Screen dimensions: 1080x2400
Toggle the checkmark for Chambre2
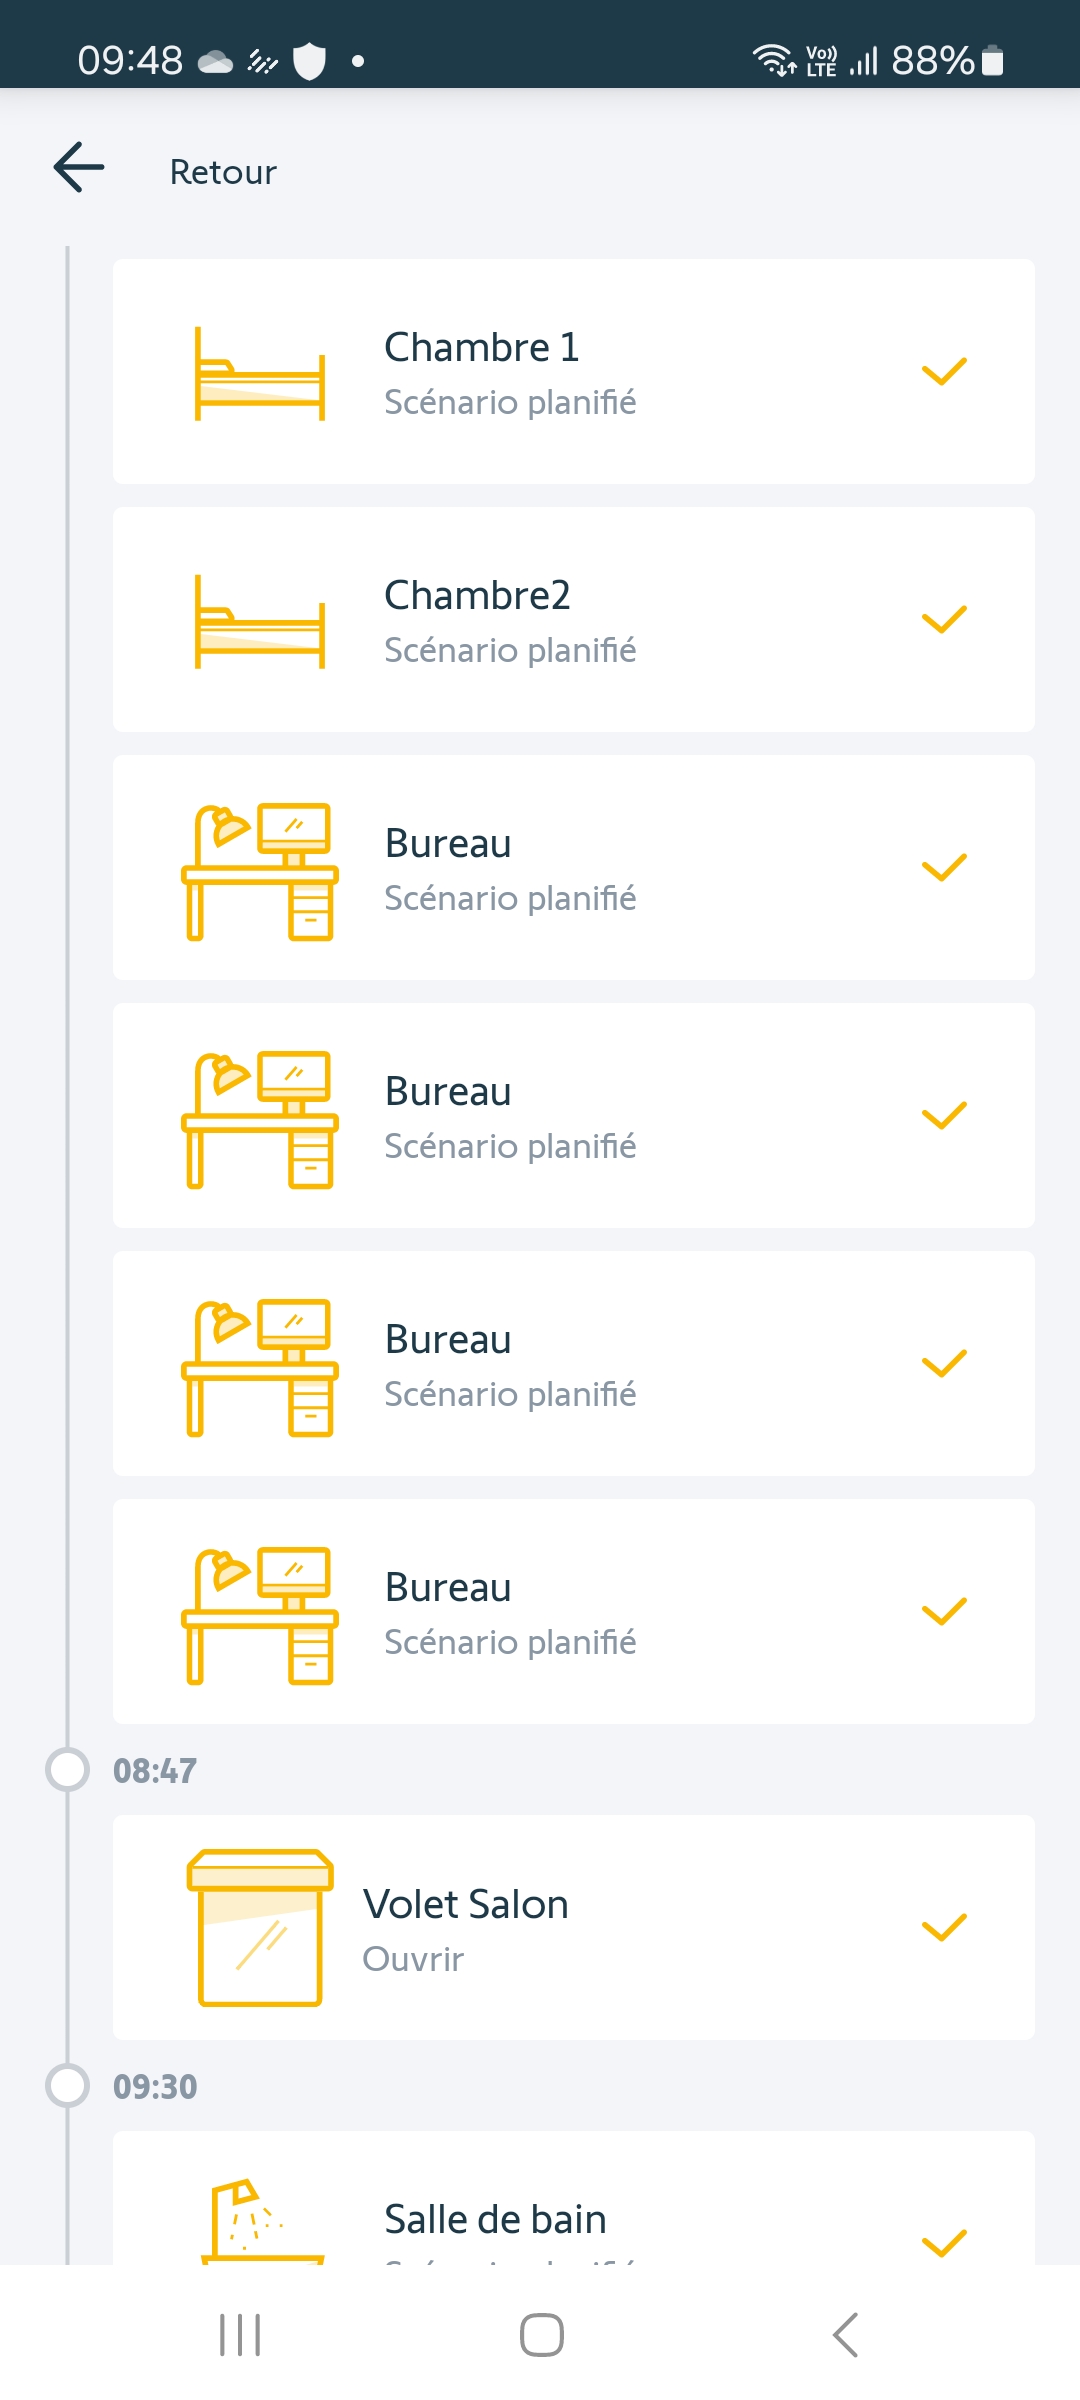point(944,620)
